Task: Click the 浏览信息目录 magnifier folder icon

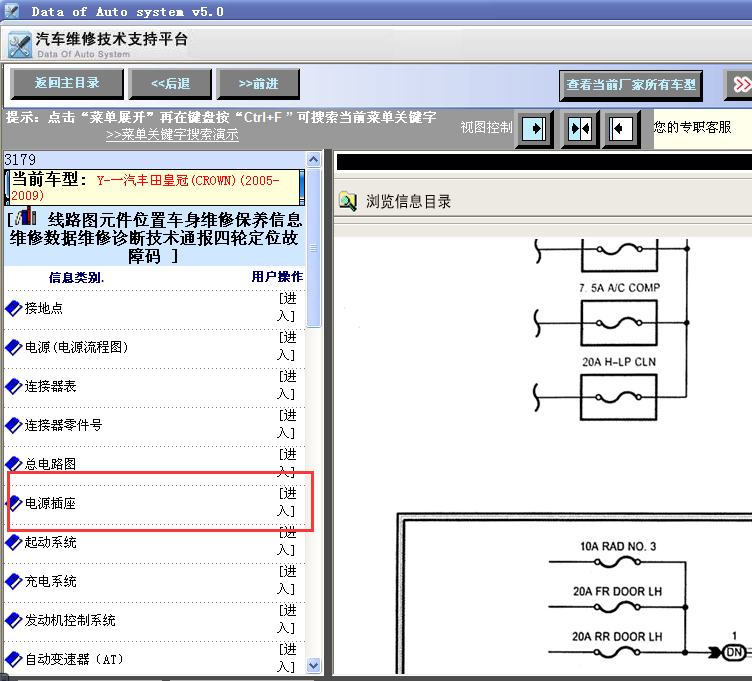Action: click(348, 201)
